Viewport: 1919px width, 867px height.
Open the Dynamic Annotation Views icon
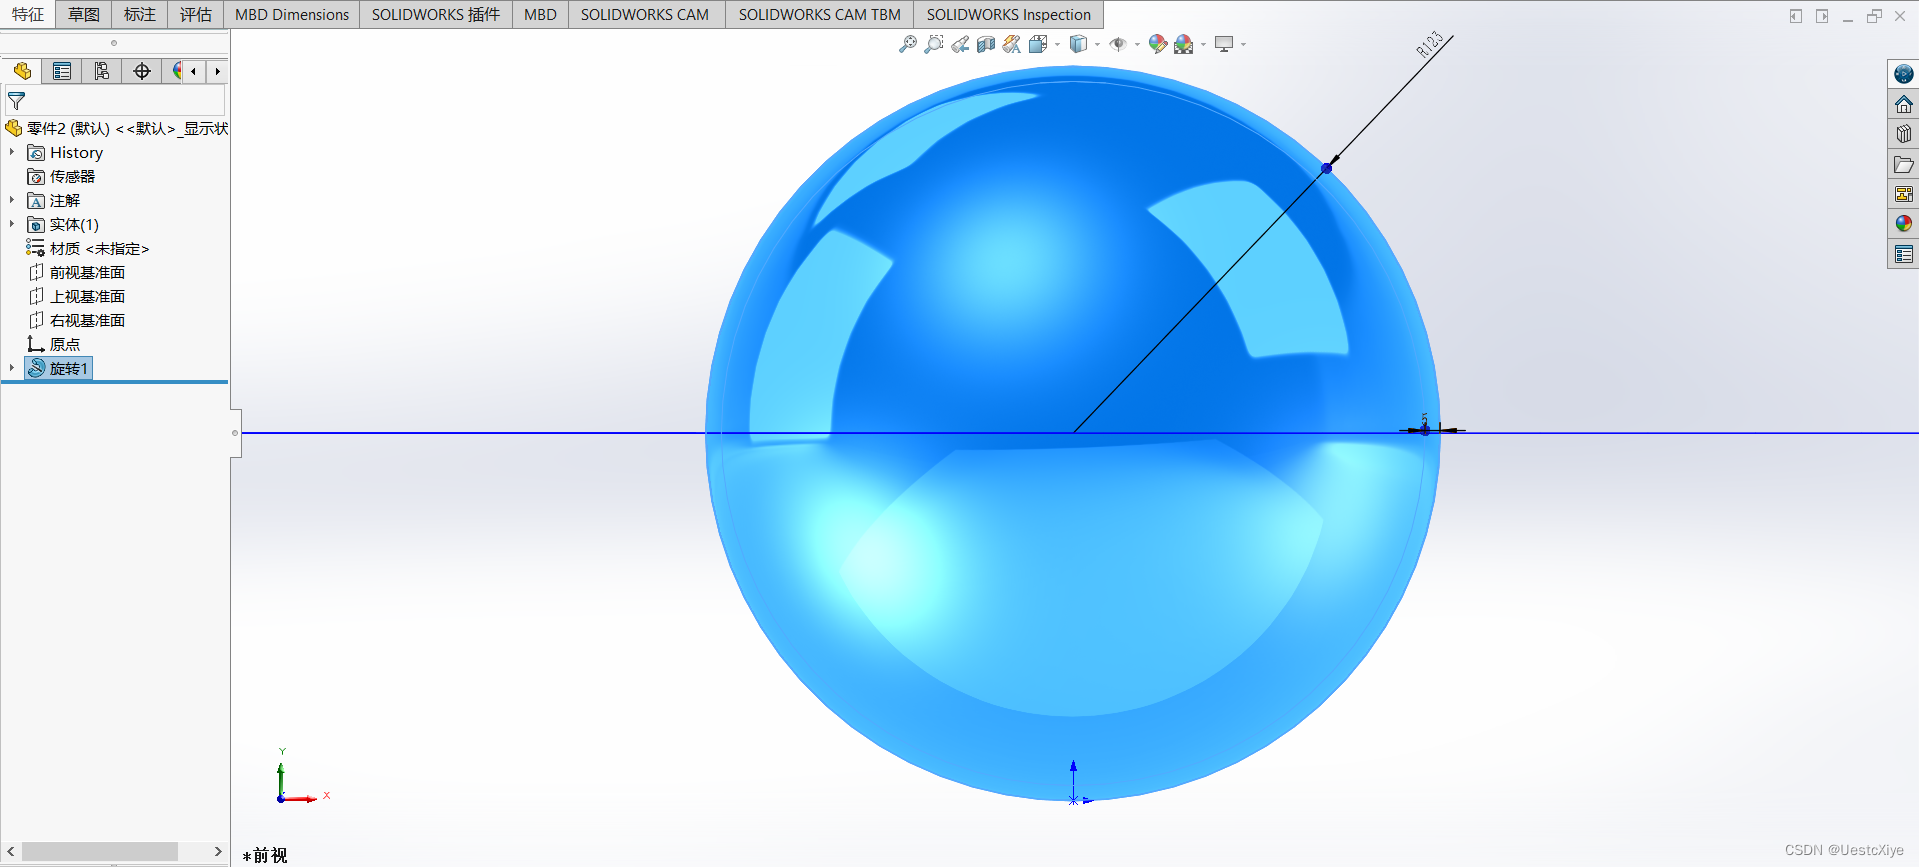point(1012,44)
